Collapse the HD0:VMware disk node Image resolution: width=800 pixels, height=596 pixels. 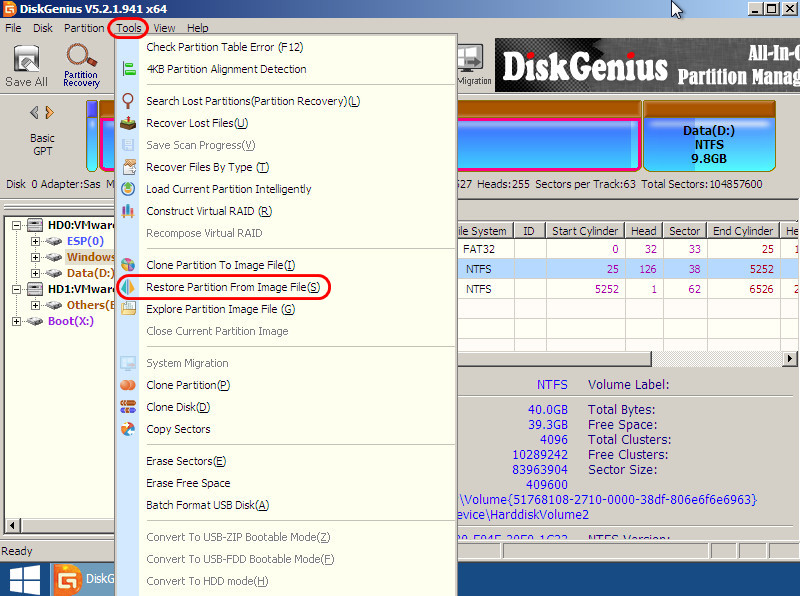click(x=17, y=225)
